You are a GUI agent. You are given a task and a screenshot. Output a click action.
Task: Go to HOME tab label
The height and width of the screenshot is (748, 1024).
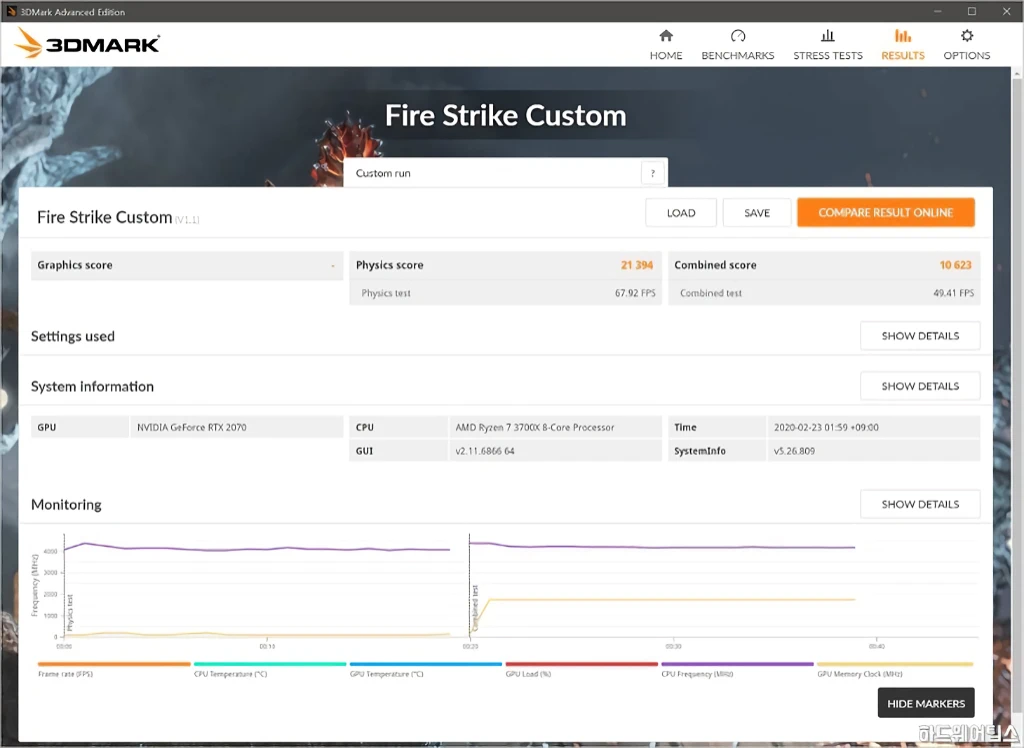(665, 56)
